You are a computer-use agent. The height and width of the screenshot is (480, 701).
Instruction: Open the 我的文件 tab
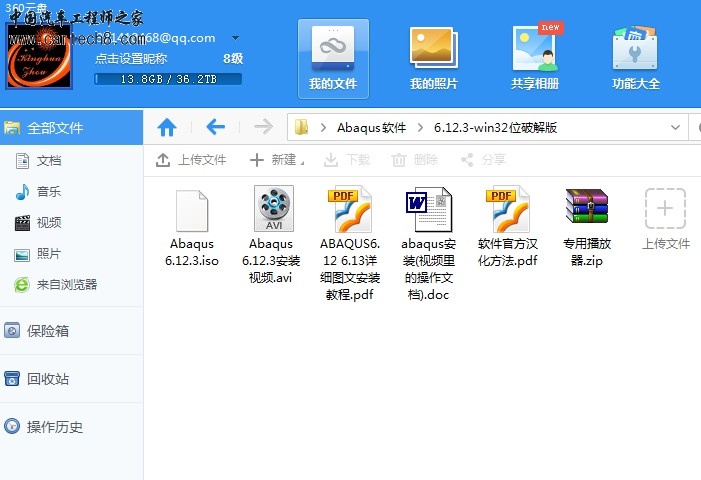pos(333,58)
